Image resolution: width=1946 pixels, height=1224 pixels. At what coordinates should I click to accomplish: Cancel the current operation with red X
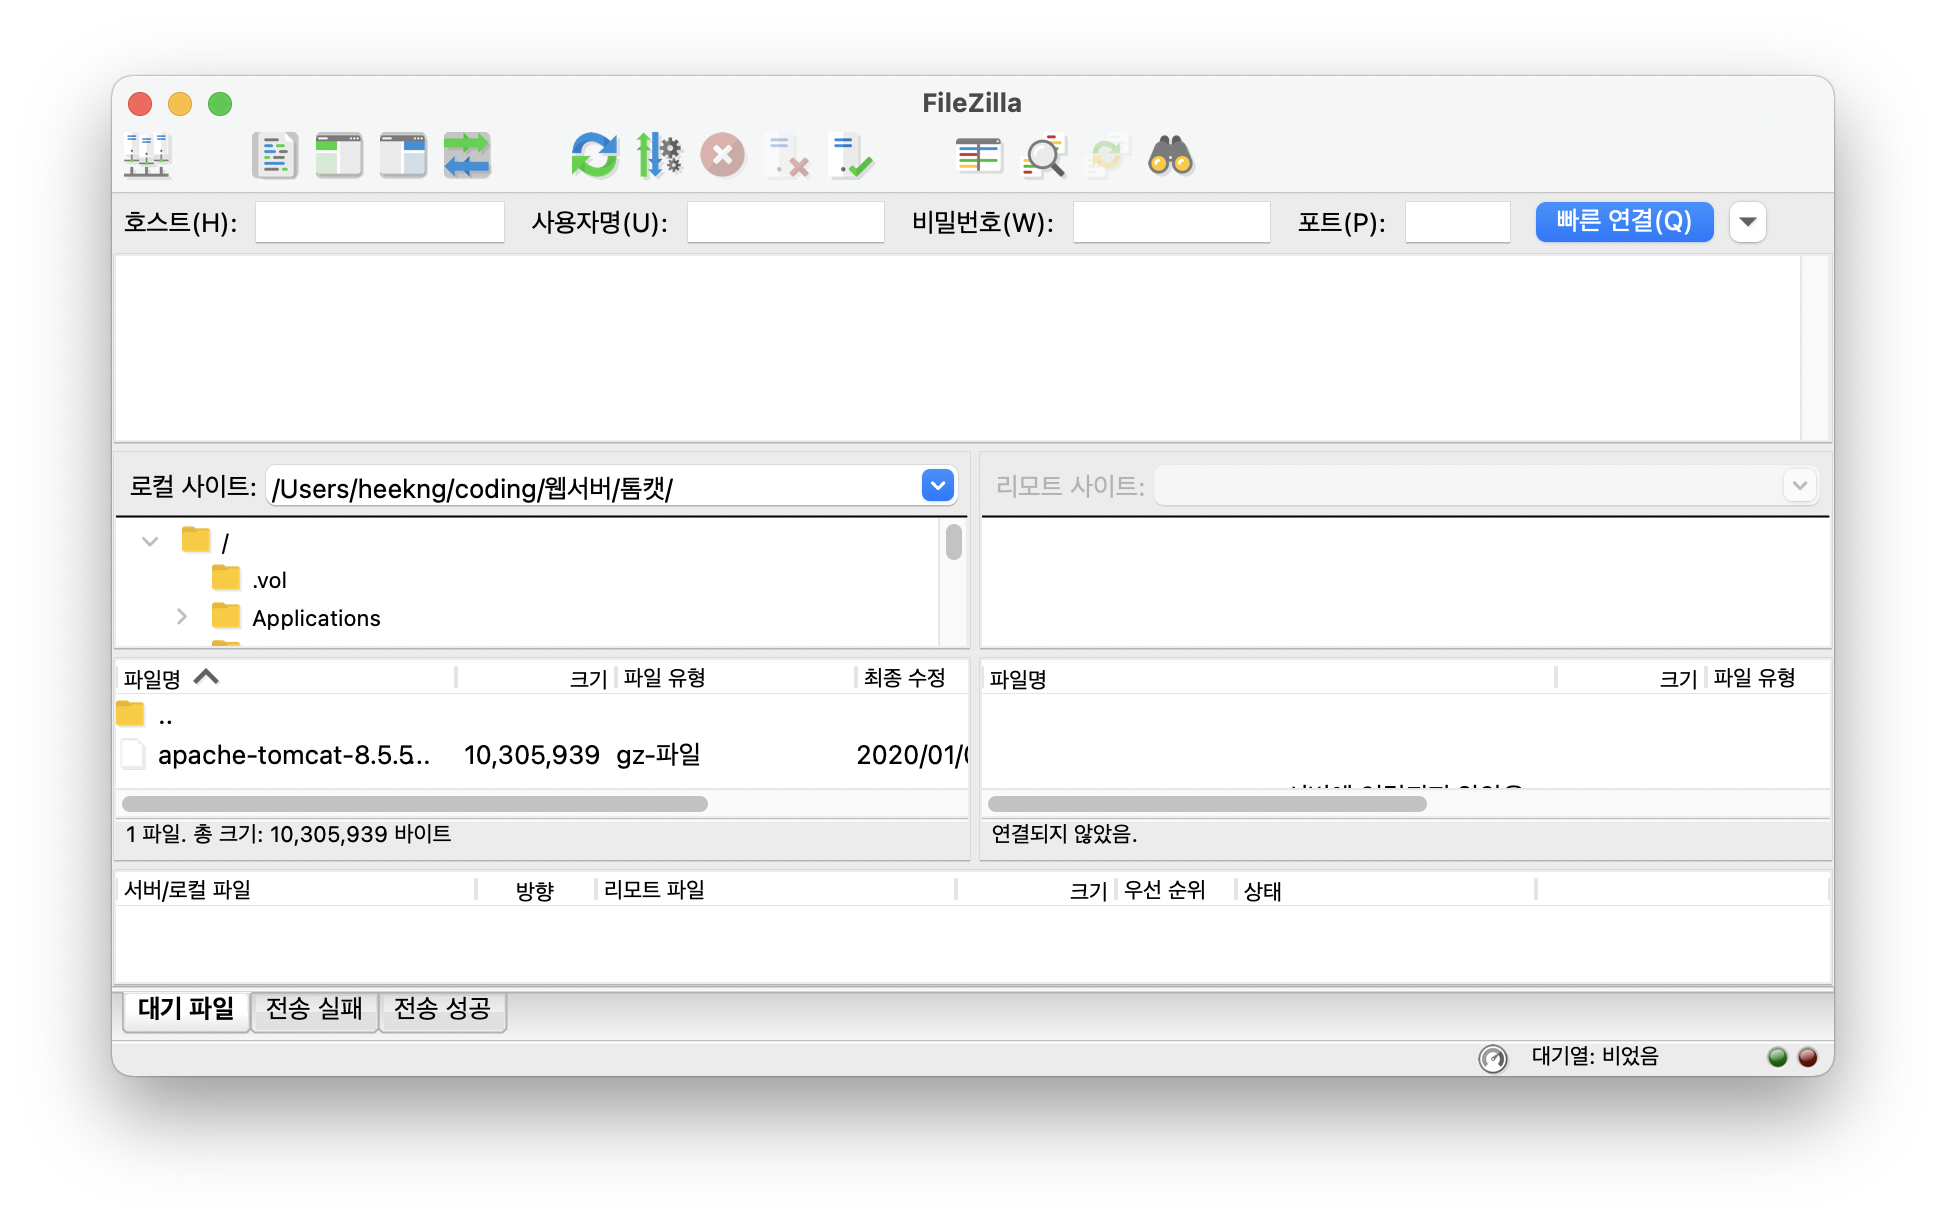pyautogui.click(x=723, y=156)
